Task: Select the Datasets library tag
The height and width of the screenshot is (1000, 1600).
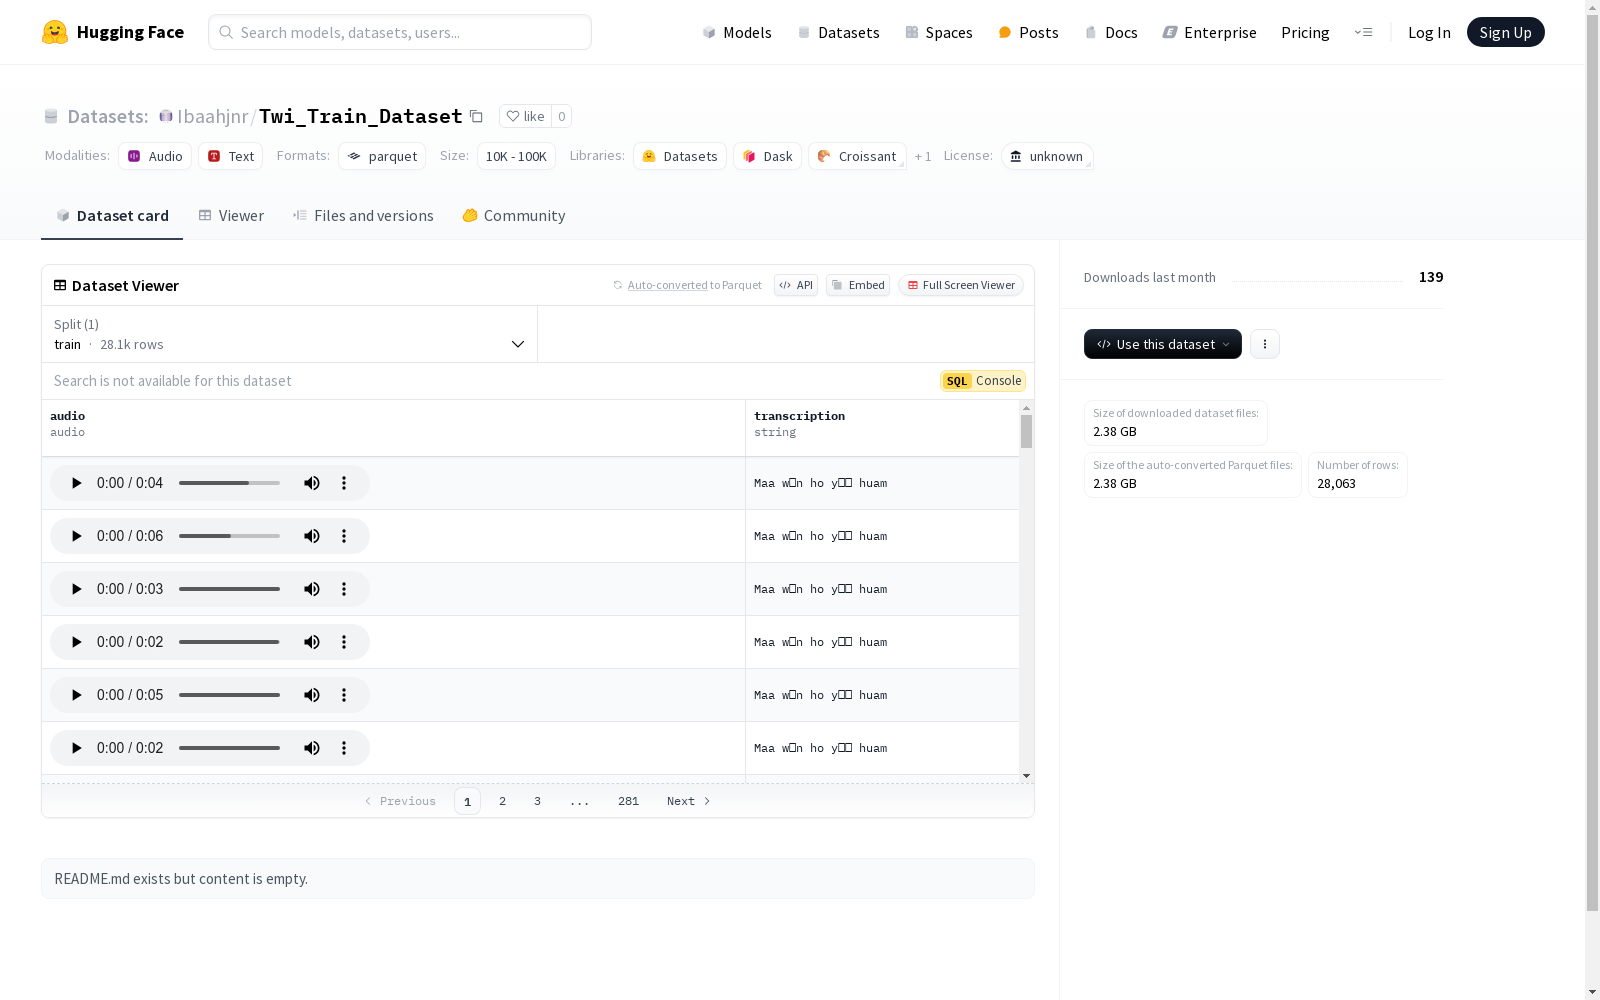Action: tap(680, 156)
